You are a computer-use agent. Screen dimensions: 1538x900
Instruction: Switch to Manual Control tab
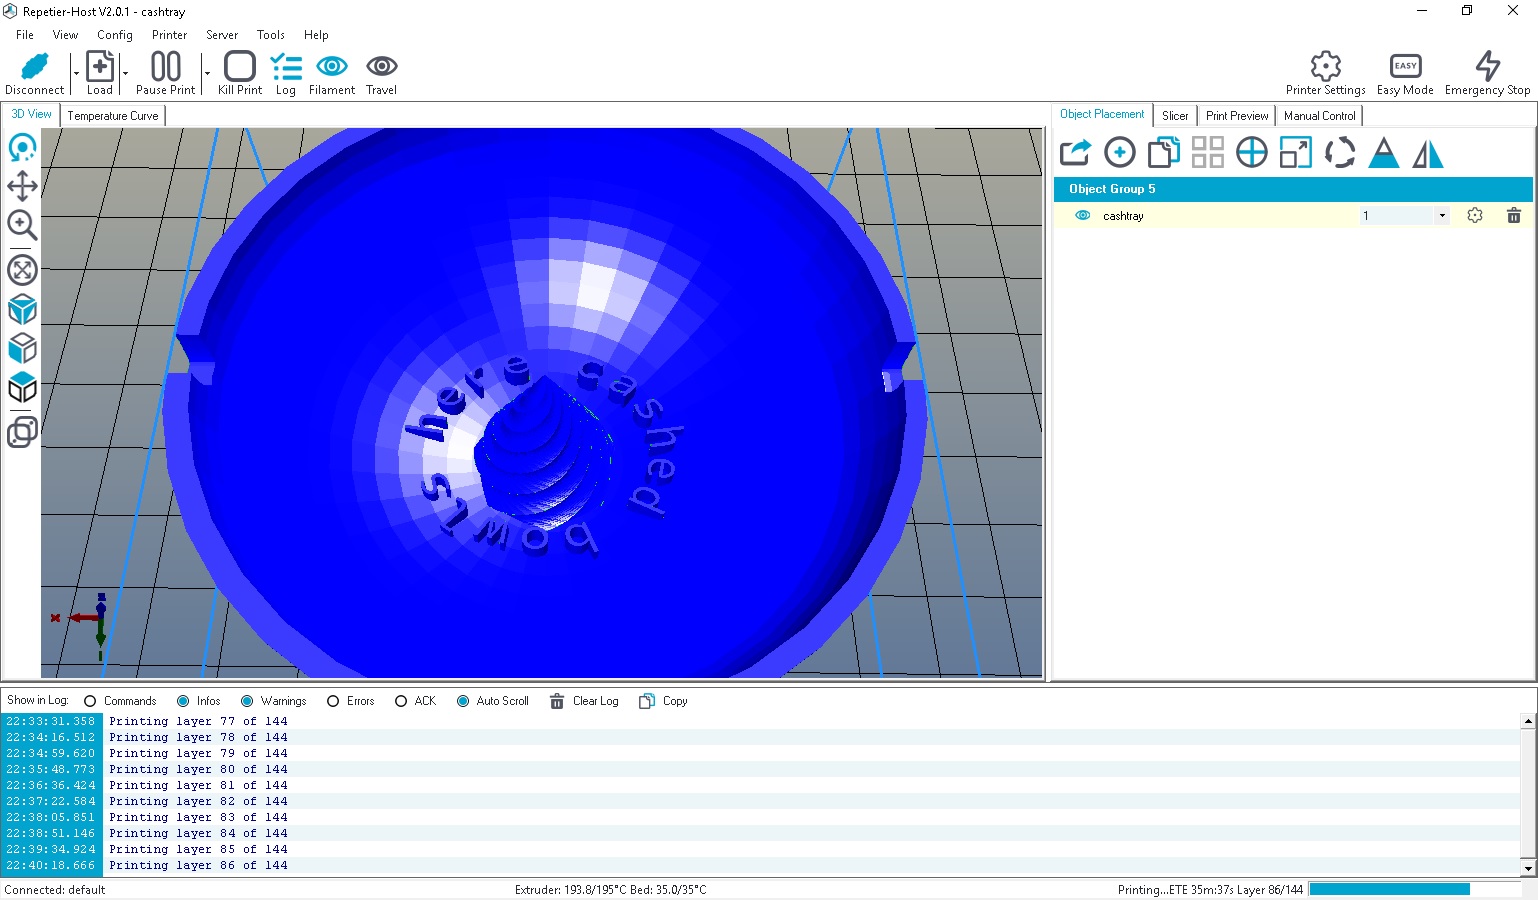click(1320, 116)
